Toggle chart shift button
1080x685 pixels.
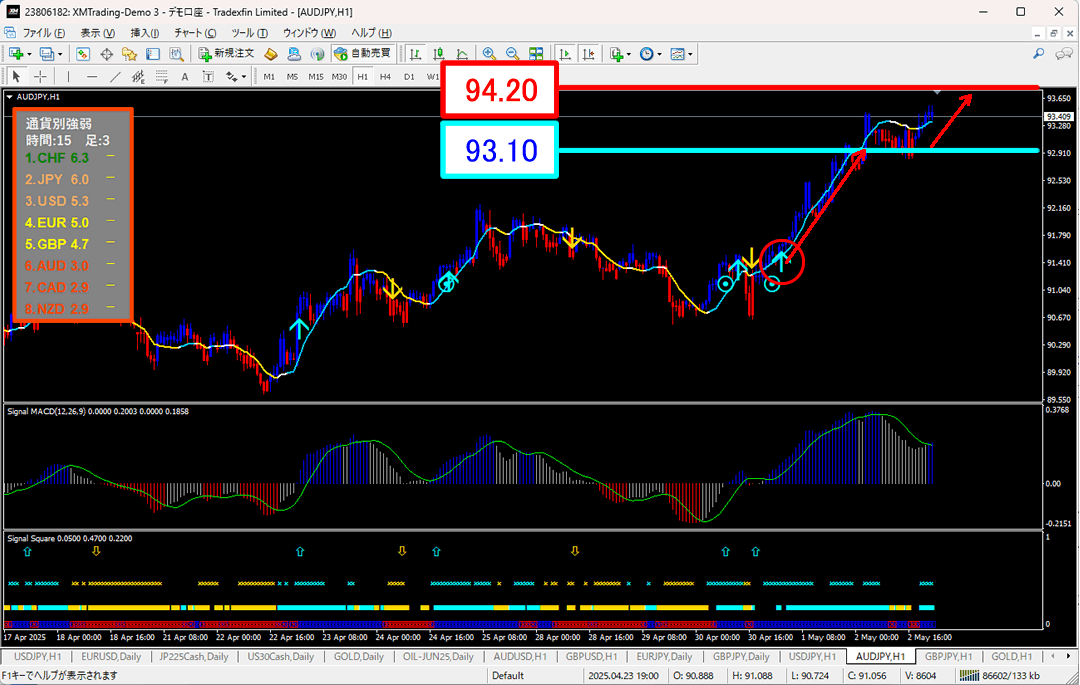(589, 54)
